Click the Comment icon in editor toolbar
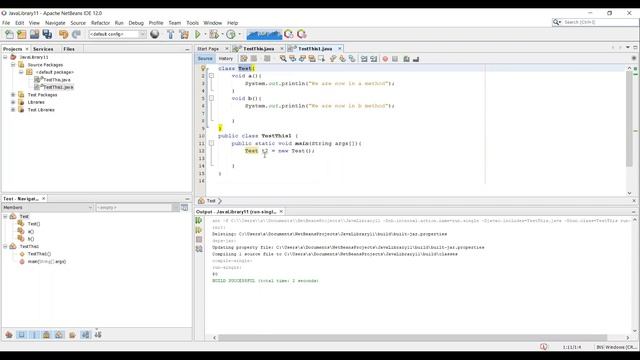The width and height of the screenshot is (640, 360). [407, 59]
